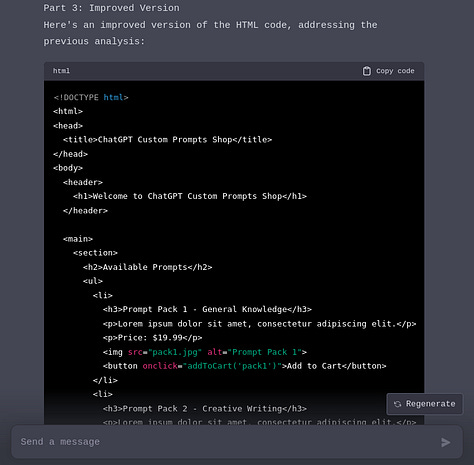This screenshot has height=465, width=474.
Task: Click the '<h1>Welcome to ChatGPT Custom Prompts Shop</h1>' line
Action: [x=190, y=196]
